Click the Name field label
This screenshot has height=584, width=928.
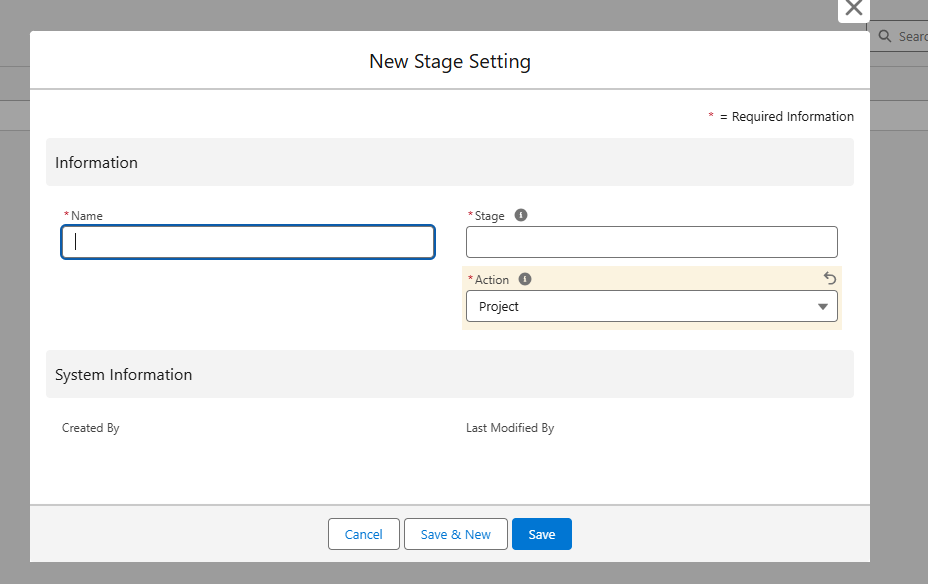coord(86,215)
